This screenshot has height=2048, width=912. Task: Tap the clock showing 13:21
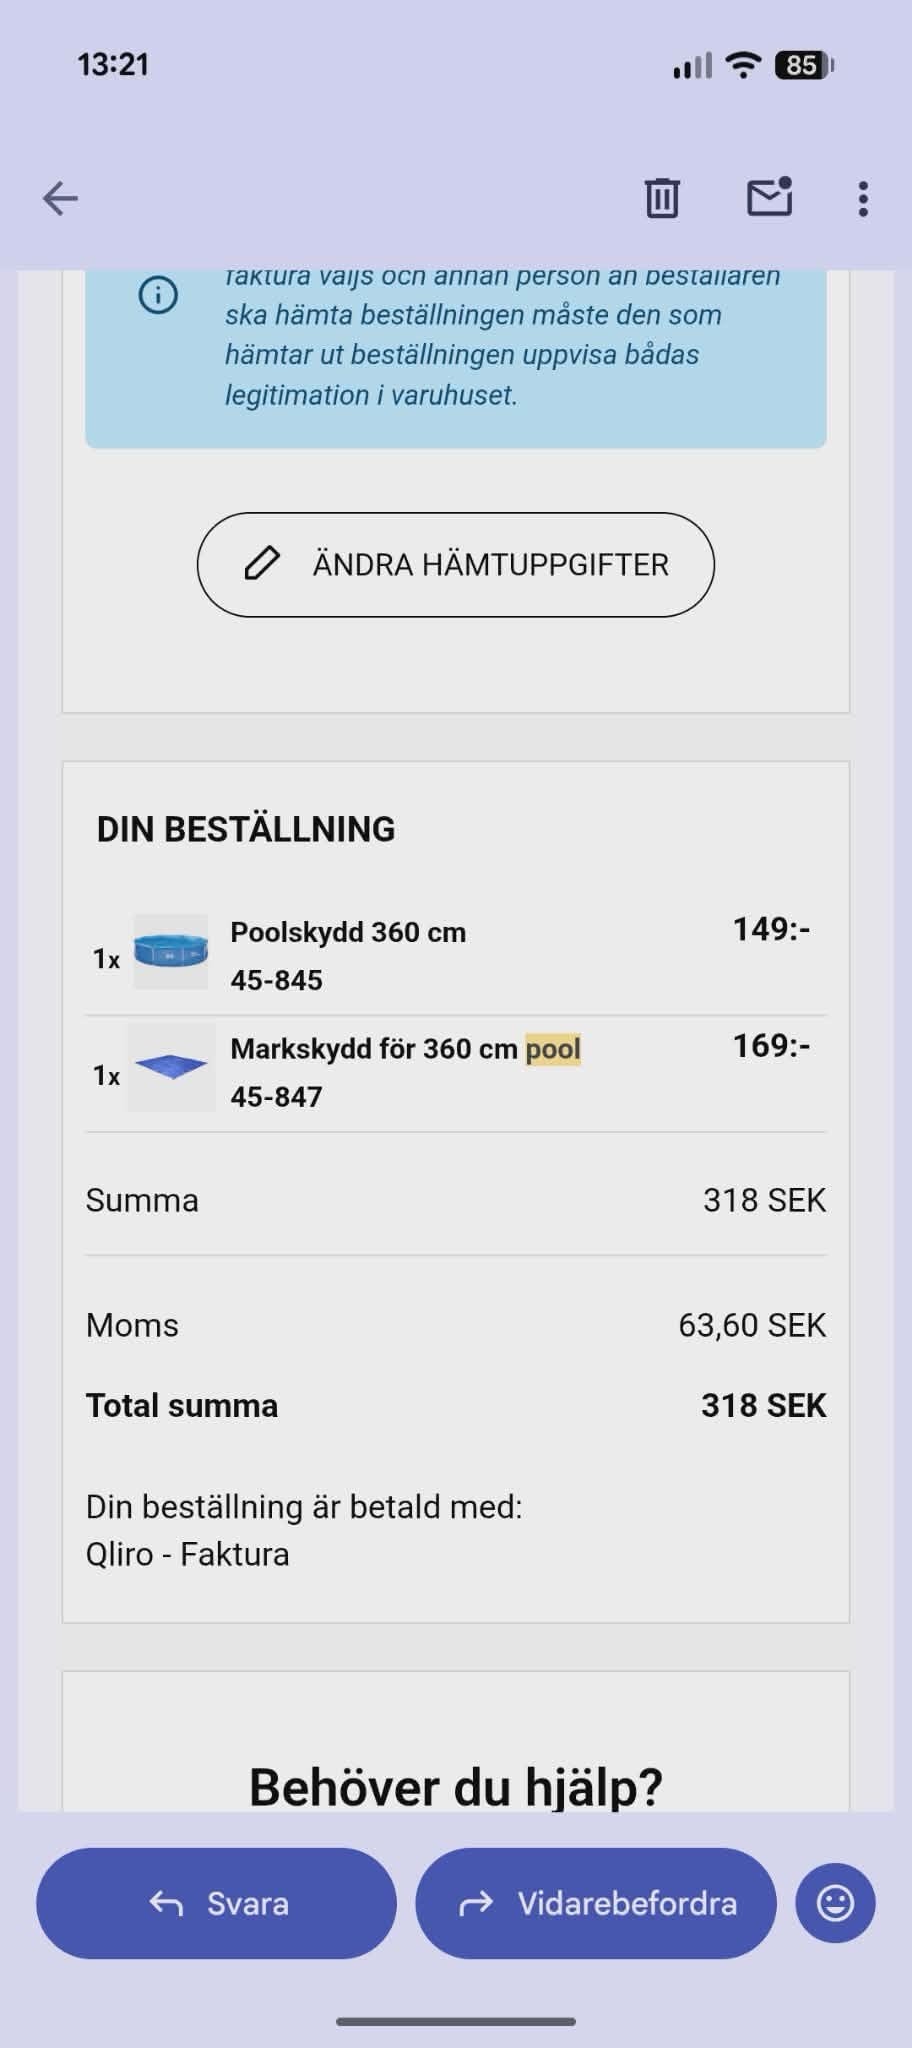pyautogui.click(x=113, y=65)
